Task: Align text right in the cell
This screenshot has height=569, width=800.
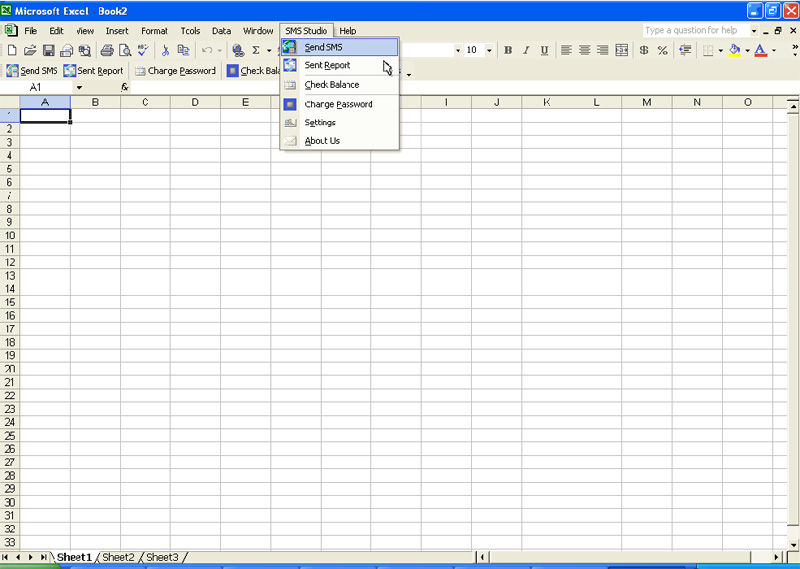Action: pos(603,50)
